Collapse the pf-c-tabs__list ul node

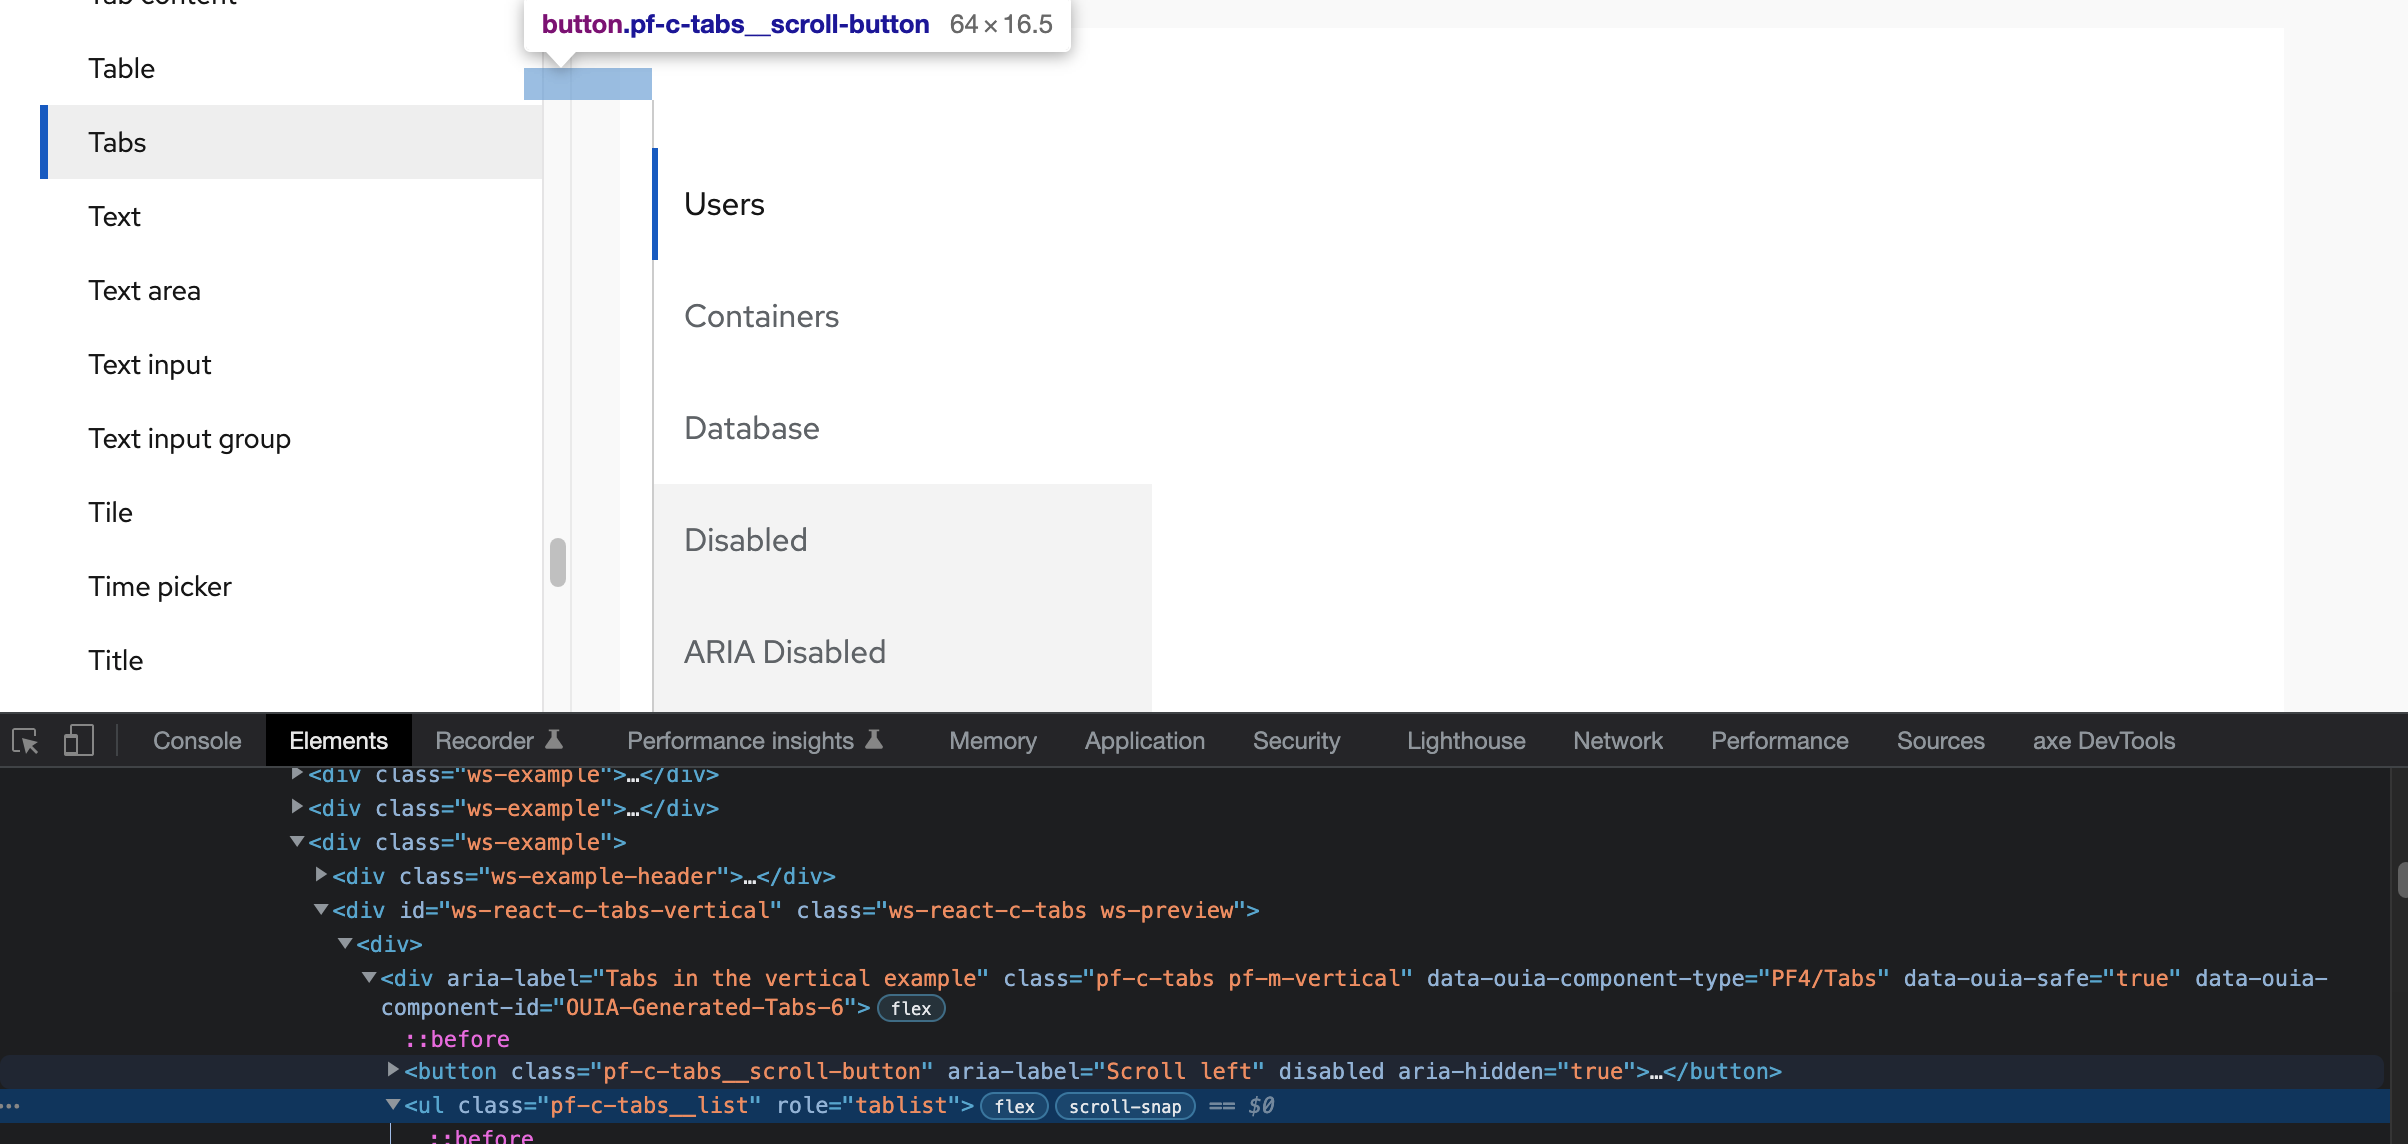click(393, 1105)
